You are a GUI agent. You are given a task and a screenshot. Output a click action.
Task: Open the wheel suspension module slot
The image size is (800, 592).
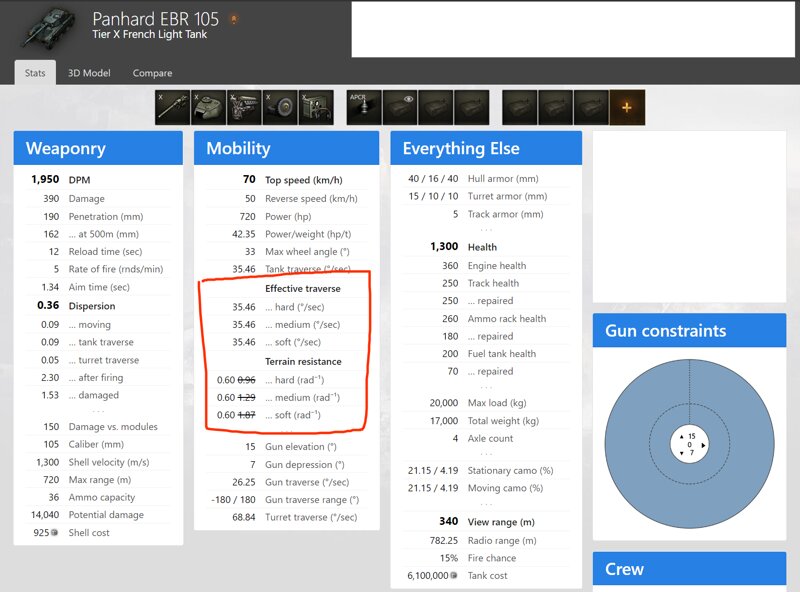pyautogui.click(x=280, y=107)
